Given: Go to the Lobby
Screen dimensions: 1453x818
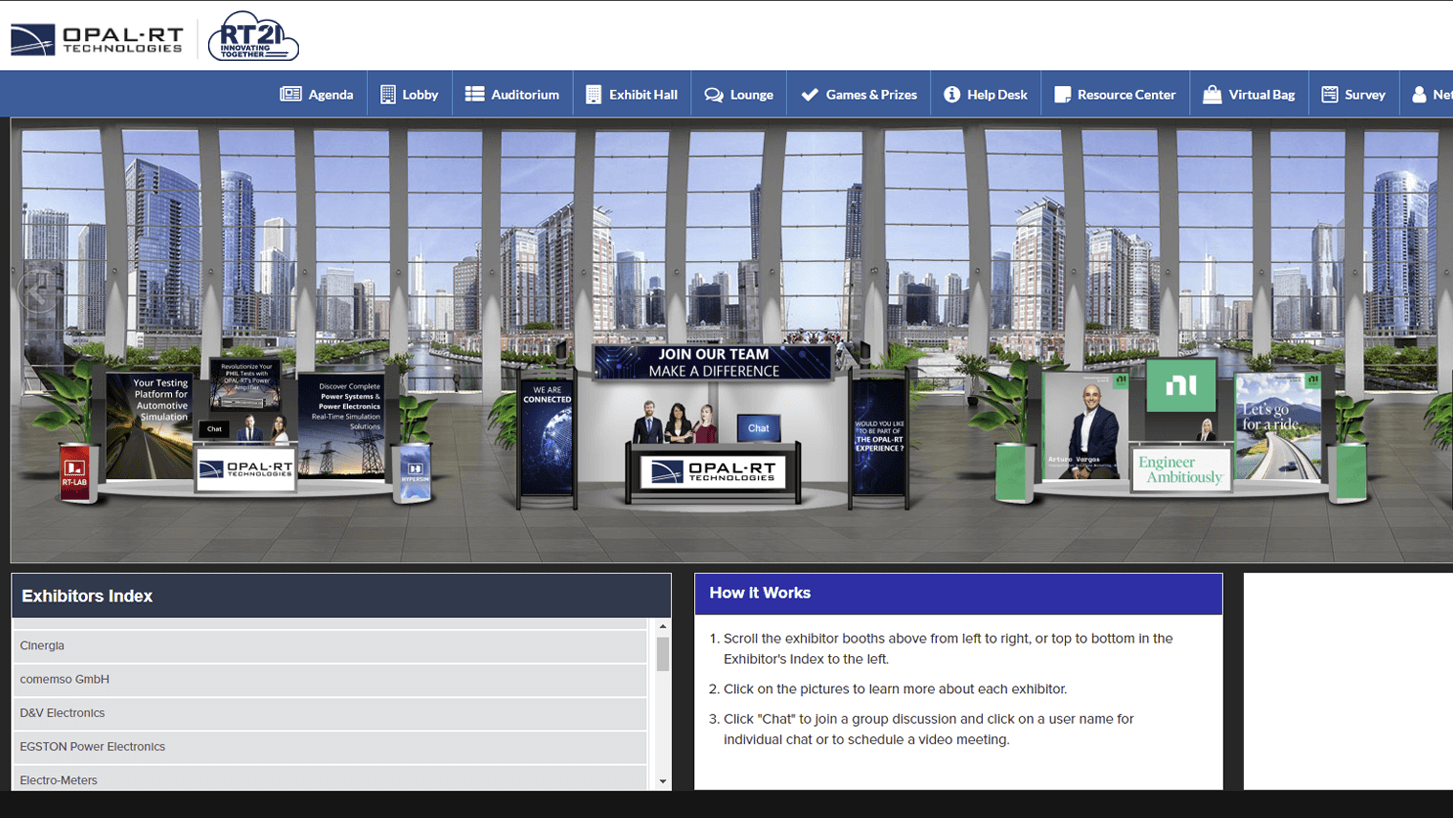Looking at the screenshot, I should click(410, 94).
